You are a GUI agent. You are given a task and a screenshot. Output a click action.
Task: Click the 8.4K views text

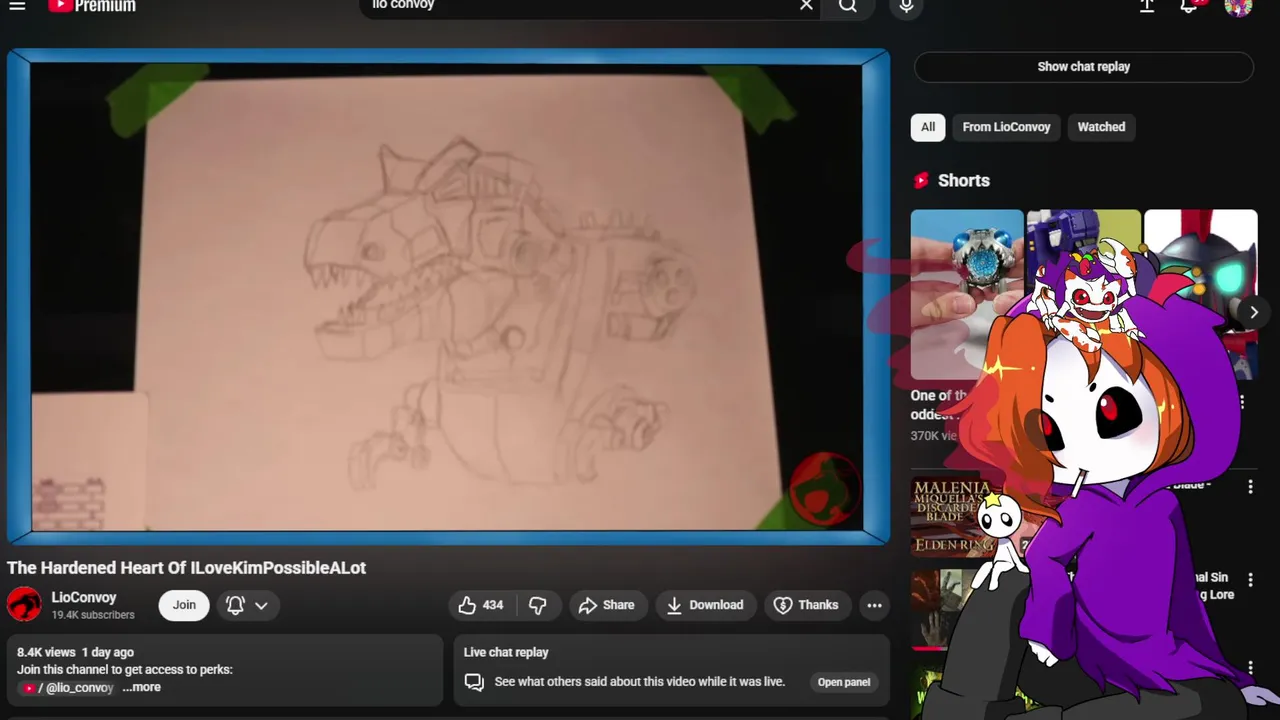[x=46, y=652]
